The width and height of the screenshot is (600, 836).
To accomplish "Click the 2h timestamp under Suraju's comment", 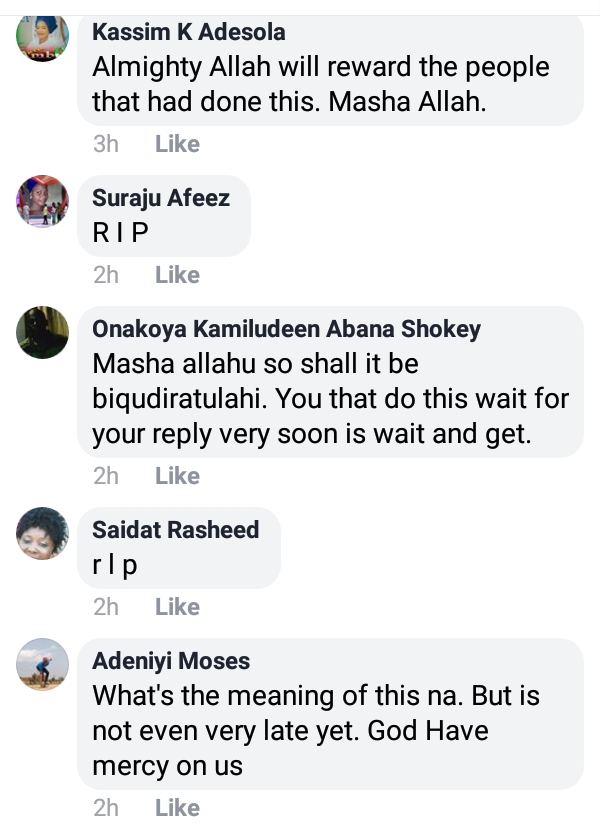I will [105, 275].
